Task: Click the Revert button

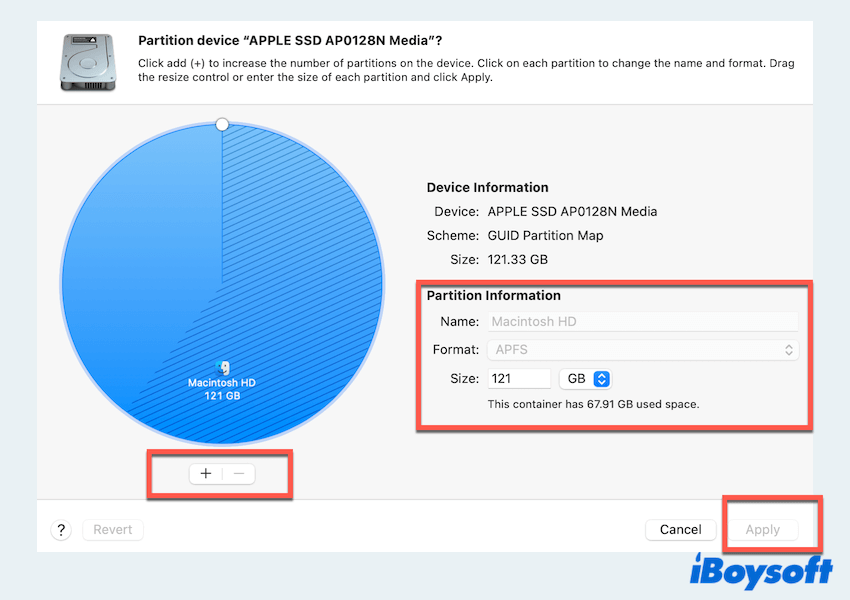Action: point(113,530)
